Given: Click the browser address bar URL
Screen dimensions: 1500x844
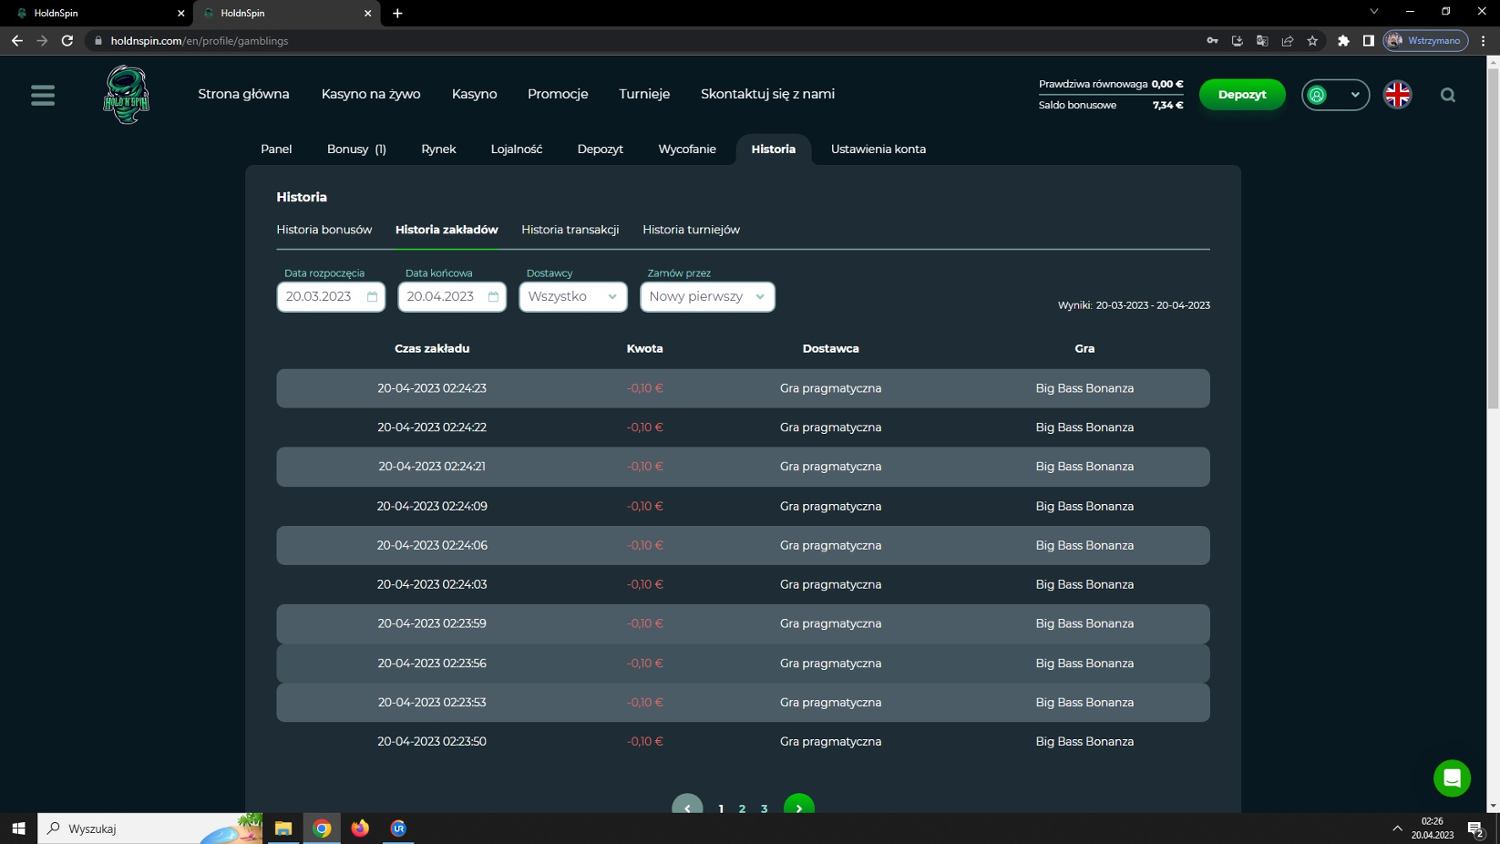Looking at the screenshot, I should pos(199,41).
